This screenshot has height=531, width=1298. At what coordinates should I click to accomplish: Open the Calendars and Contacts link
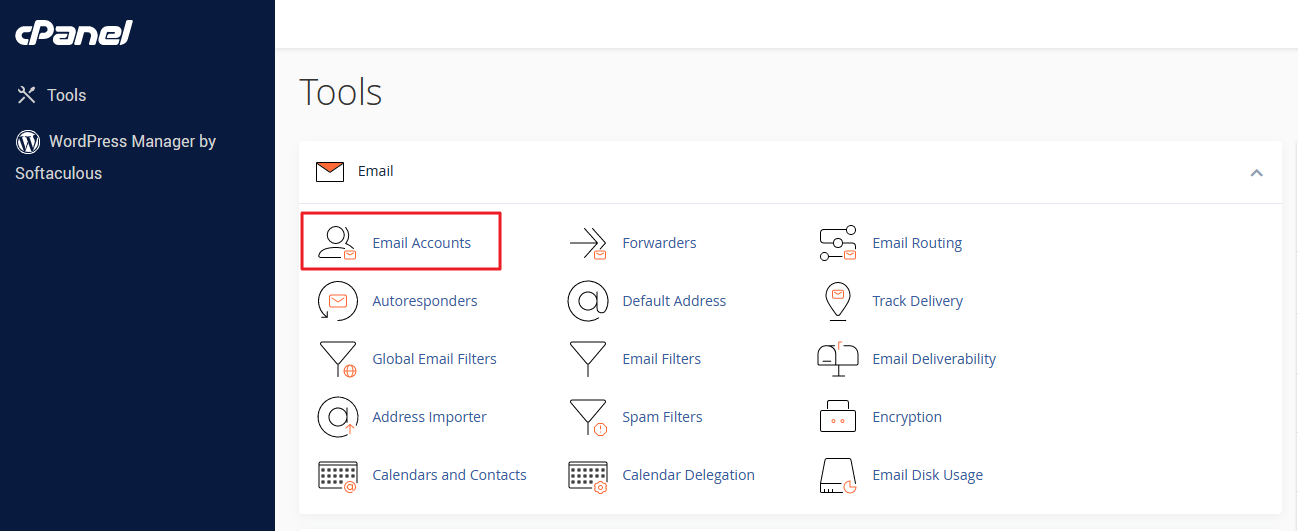(x=449, y=475)
